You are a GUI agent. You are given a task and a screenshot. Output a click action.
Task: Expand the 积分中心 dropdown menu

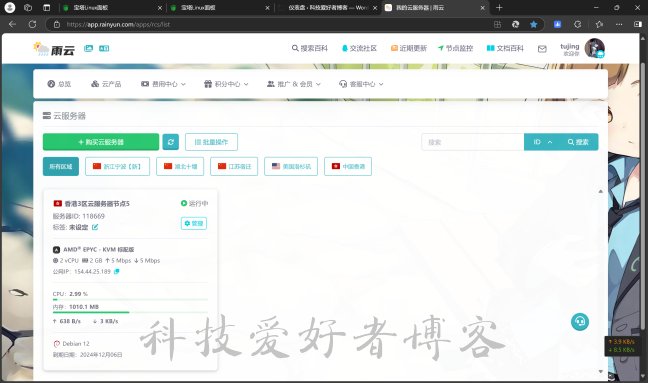pyautogui.click(x=226, y=84)
